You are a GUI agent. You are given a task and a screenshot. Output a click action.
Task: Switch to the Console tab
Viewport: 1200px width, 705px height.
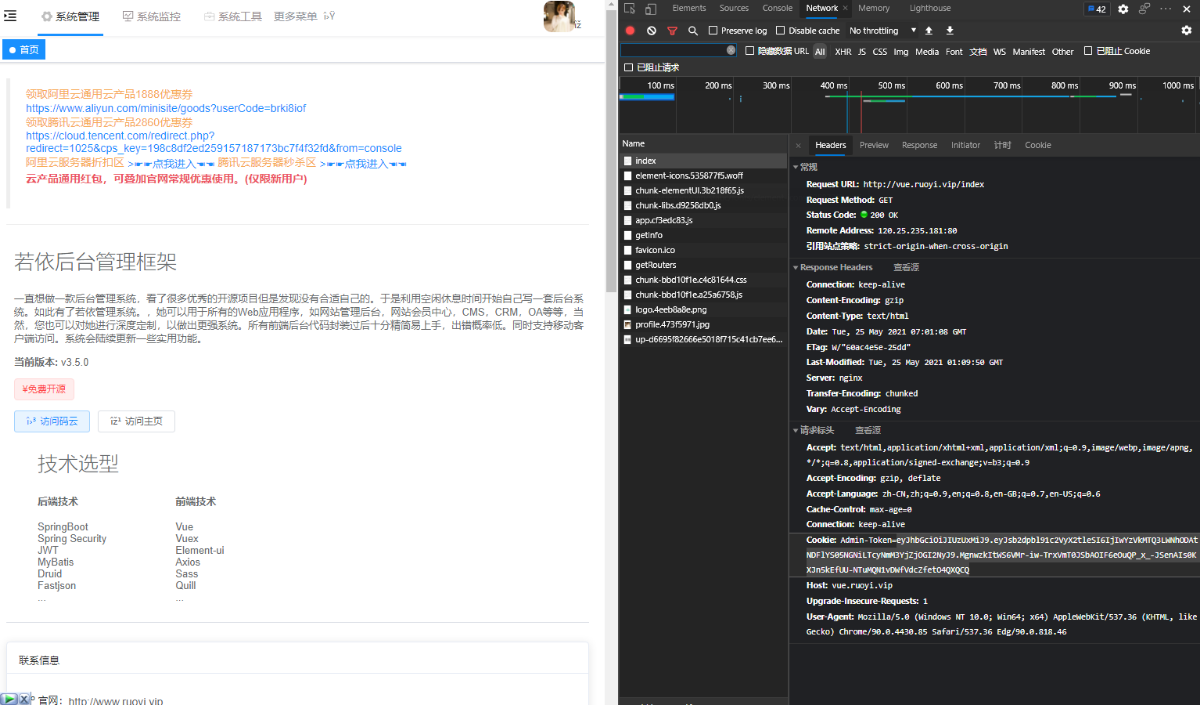(778, 8)
